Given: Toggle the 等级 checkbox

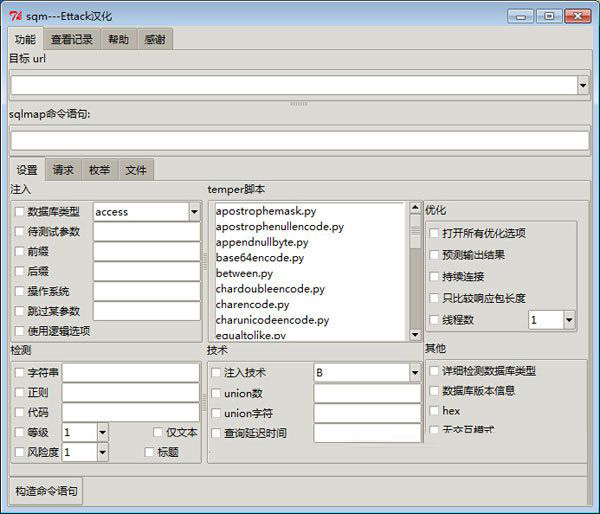Looking at the screenshot, I should (x=19, y=432).
